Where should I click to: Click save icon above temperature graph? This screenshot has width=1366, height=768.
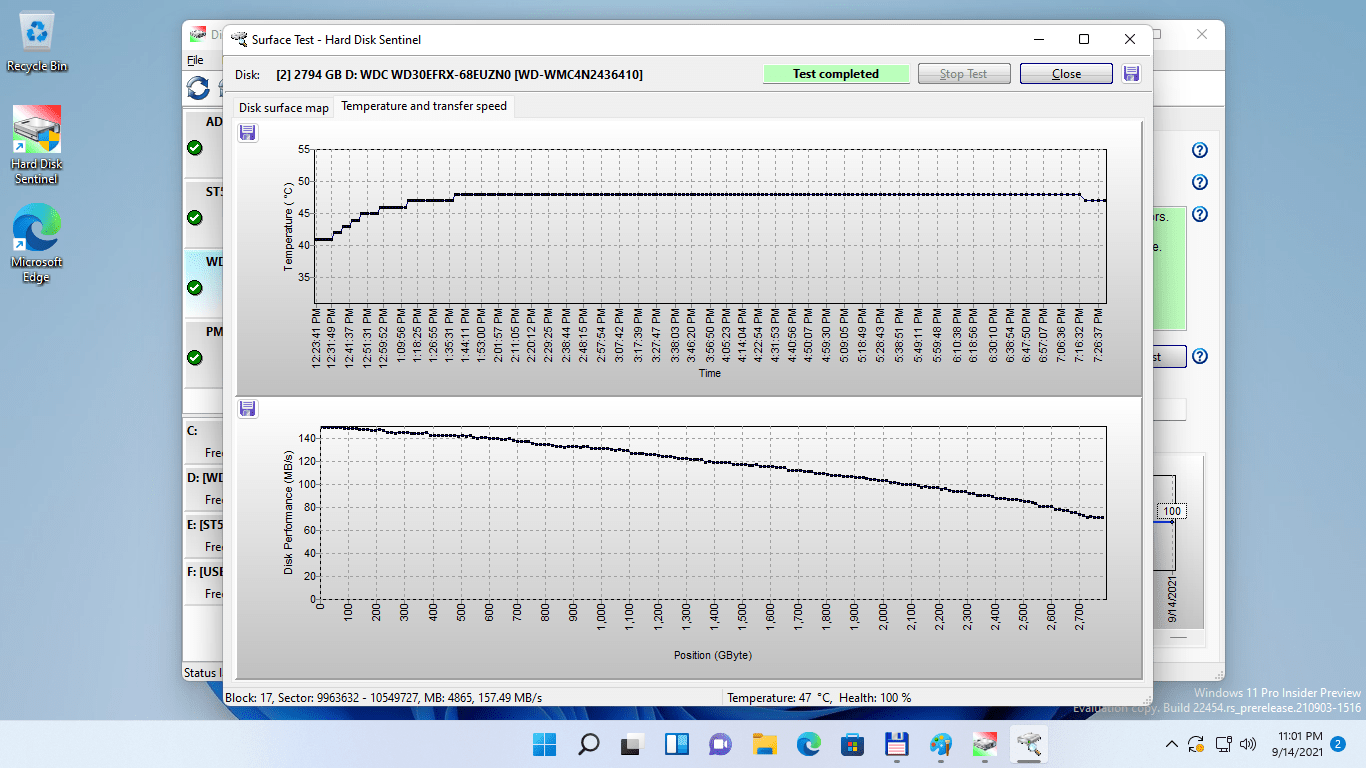[x=248, y=133]
